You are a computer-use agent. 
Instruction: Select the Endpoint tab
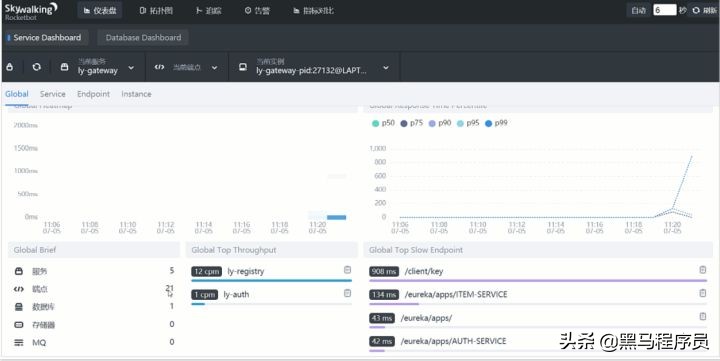93,94
